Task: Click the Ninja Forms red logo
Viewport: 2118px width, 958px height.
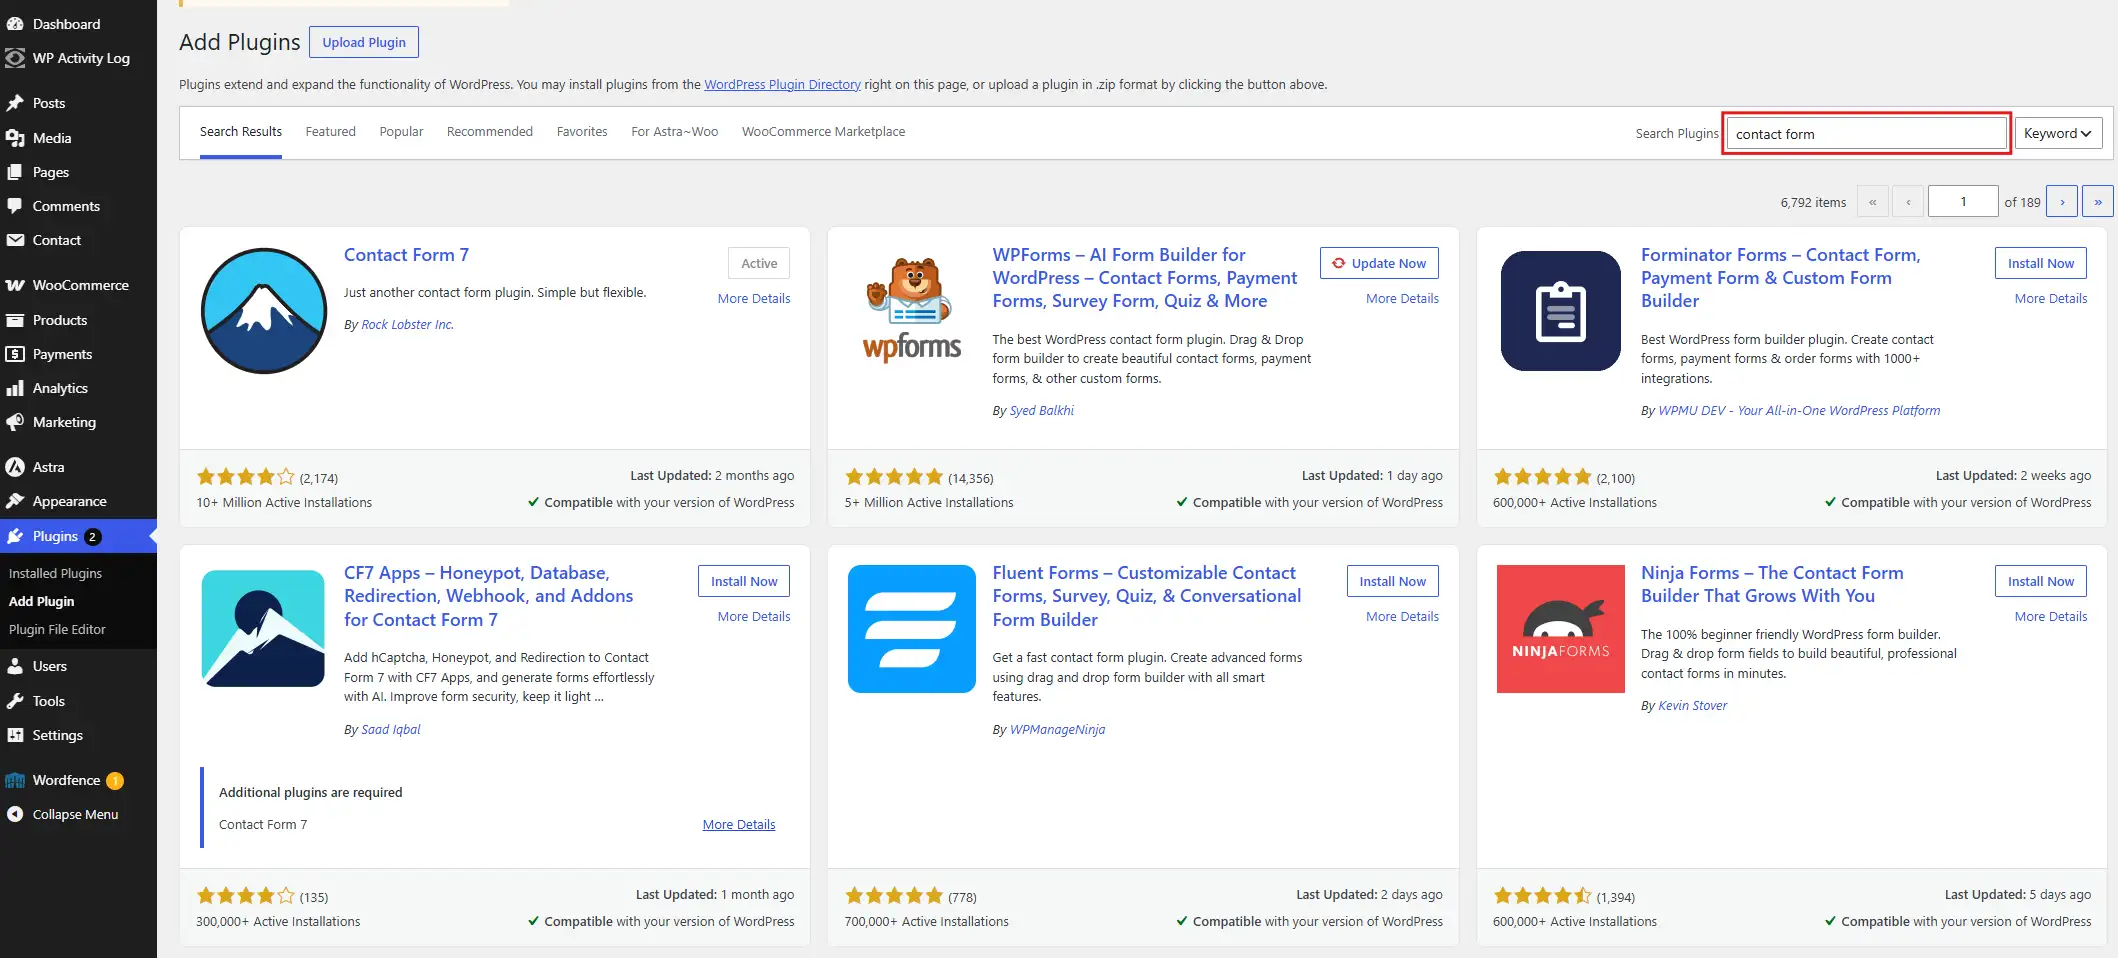Action: click(1560, 629)
